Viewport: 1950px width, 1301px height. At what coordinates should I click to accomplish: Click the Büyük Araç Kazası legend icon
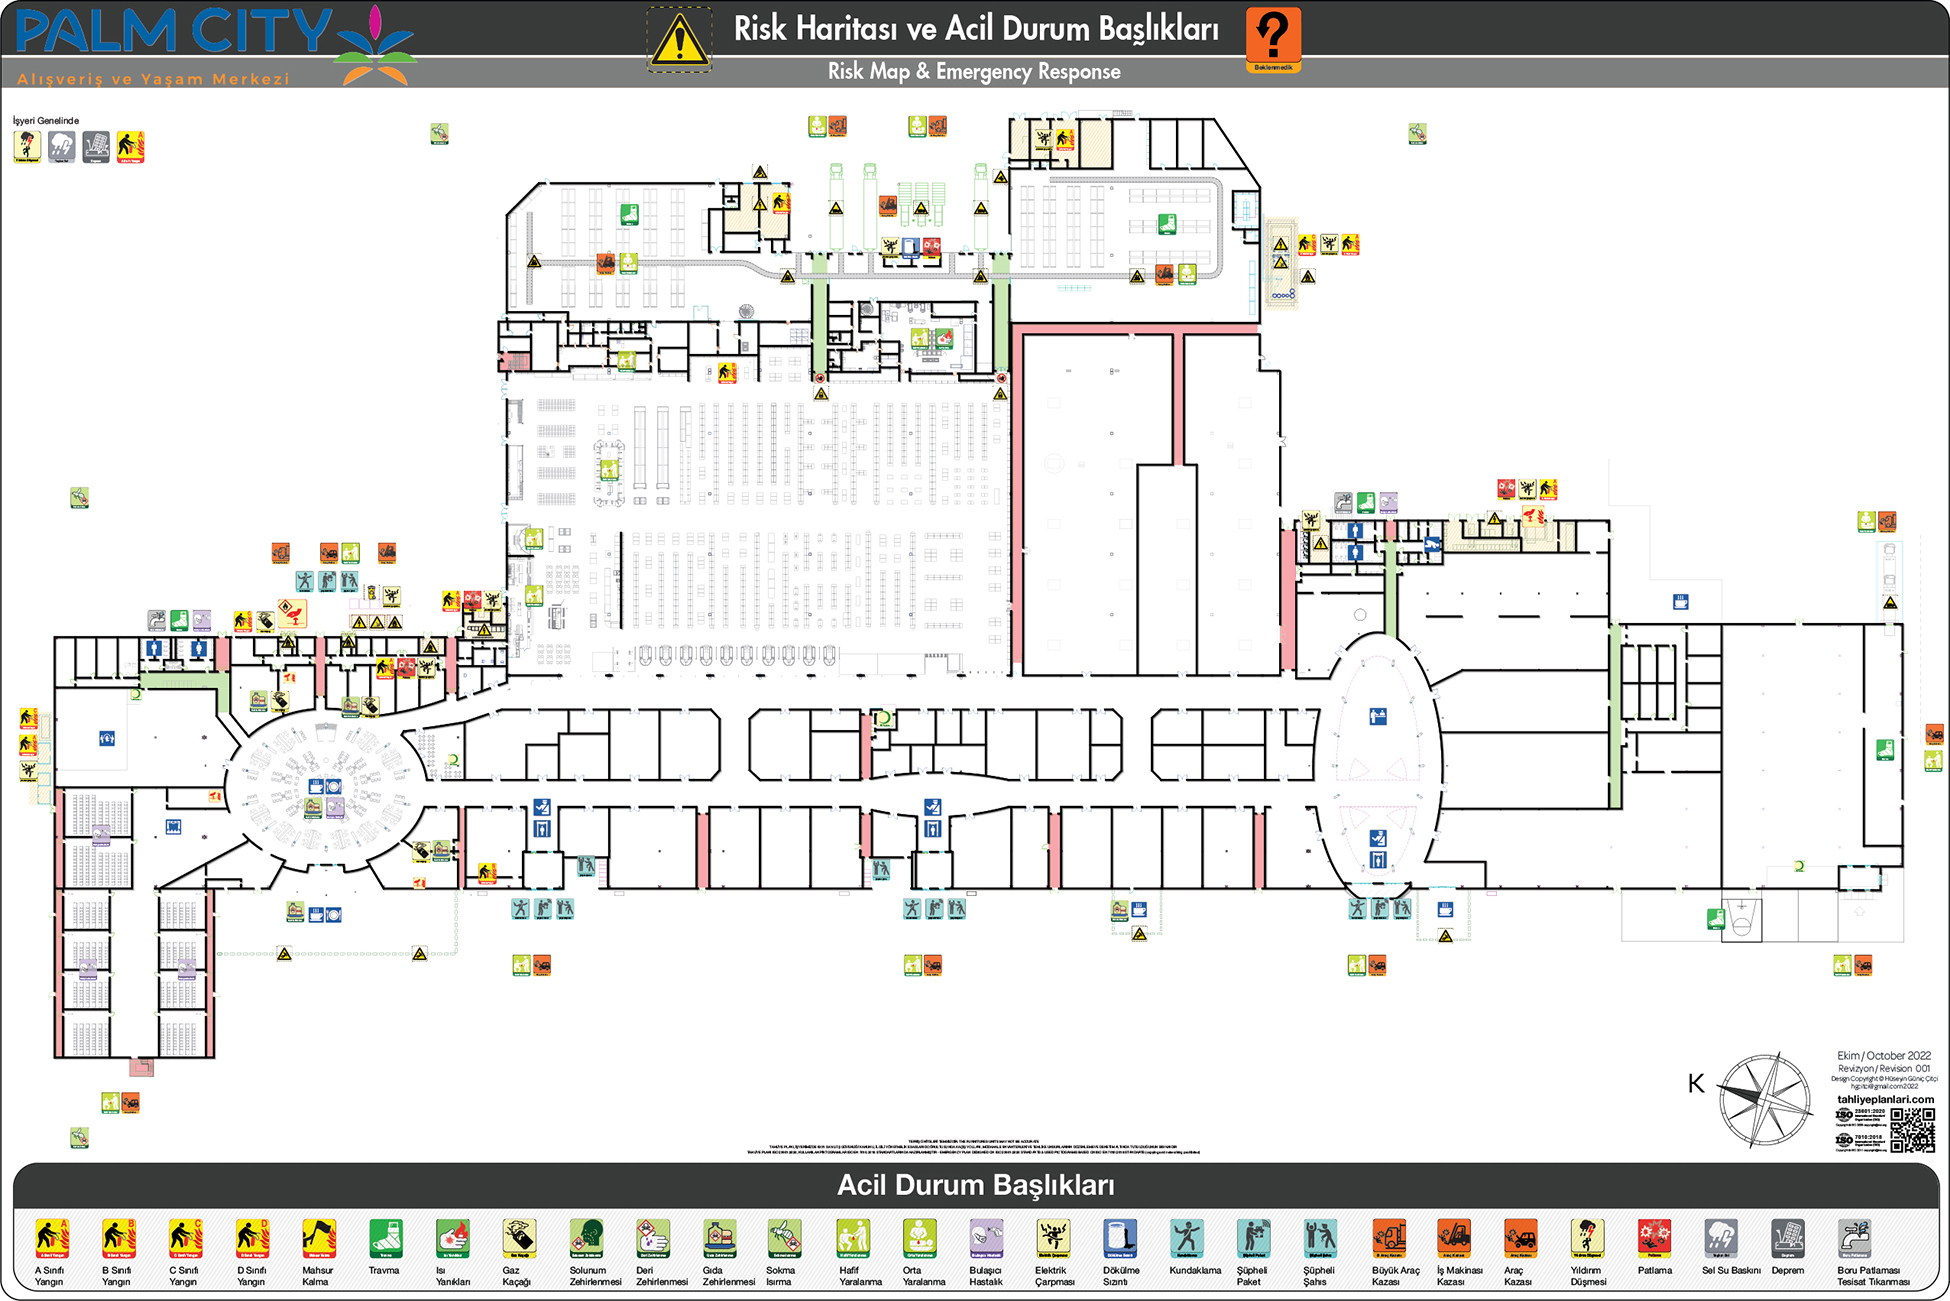[x=1388, y=1238]
